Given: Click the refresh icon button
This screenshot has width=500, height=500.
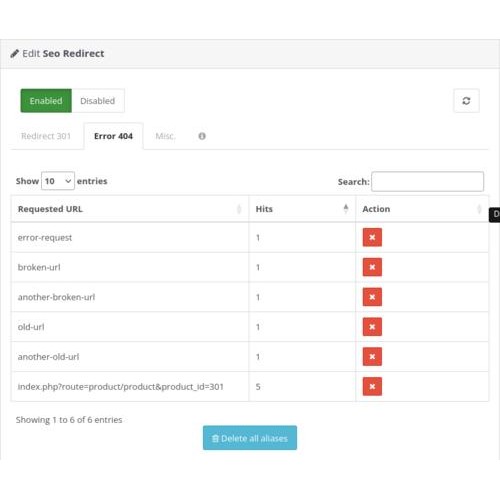Looking at the screenshot, I should [x=466, y=101].
